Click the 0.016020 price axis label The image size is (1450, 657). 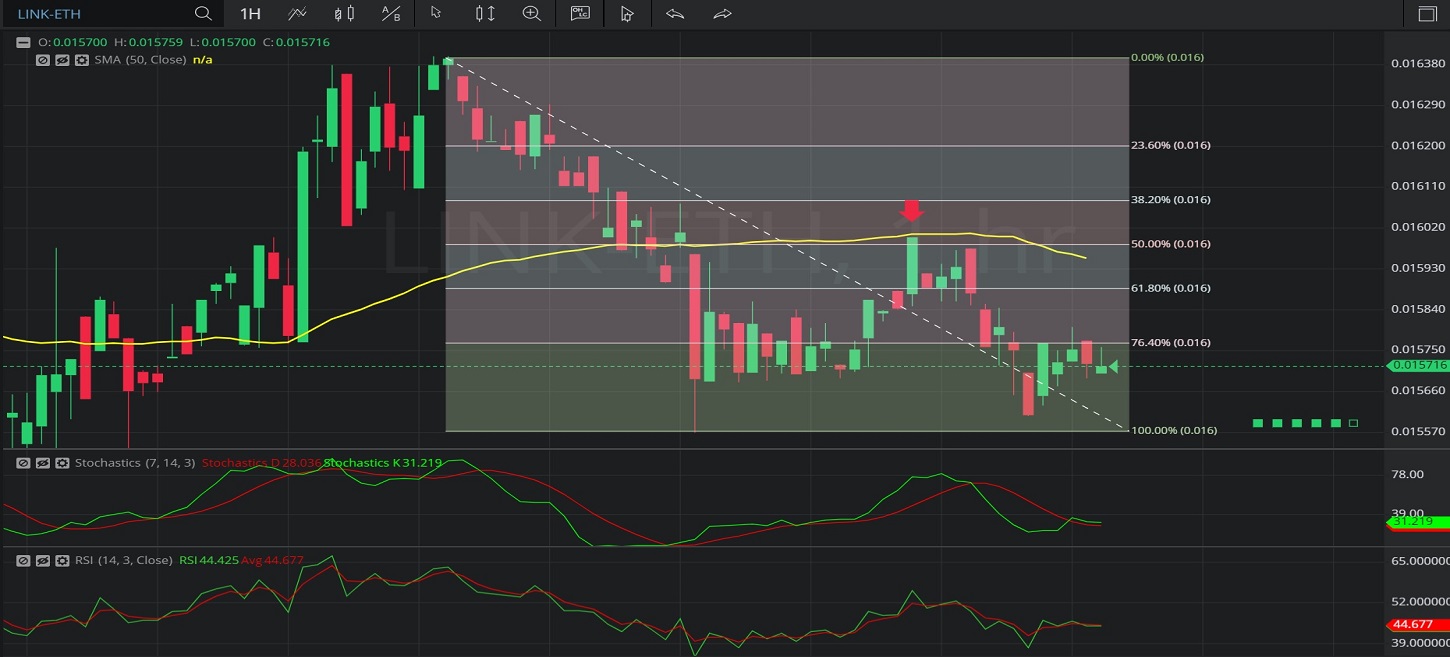[x=1418, y=227]
